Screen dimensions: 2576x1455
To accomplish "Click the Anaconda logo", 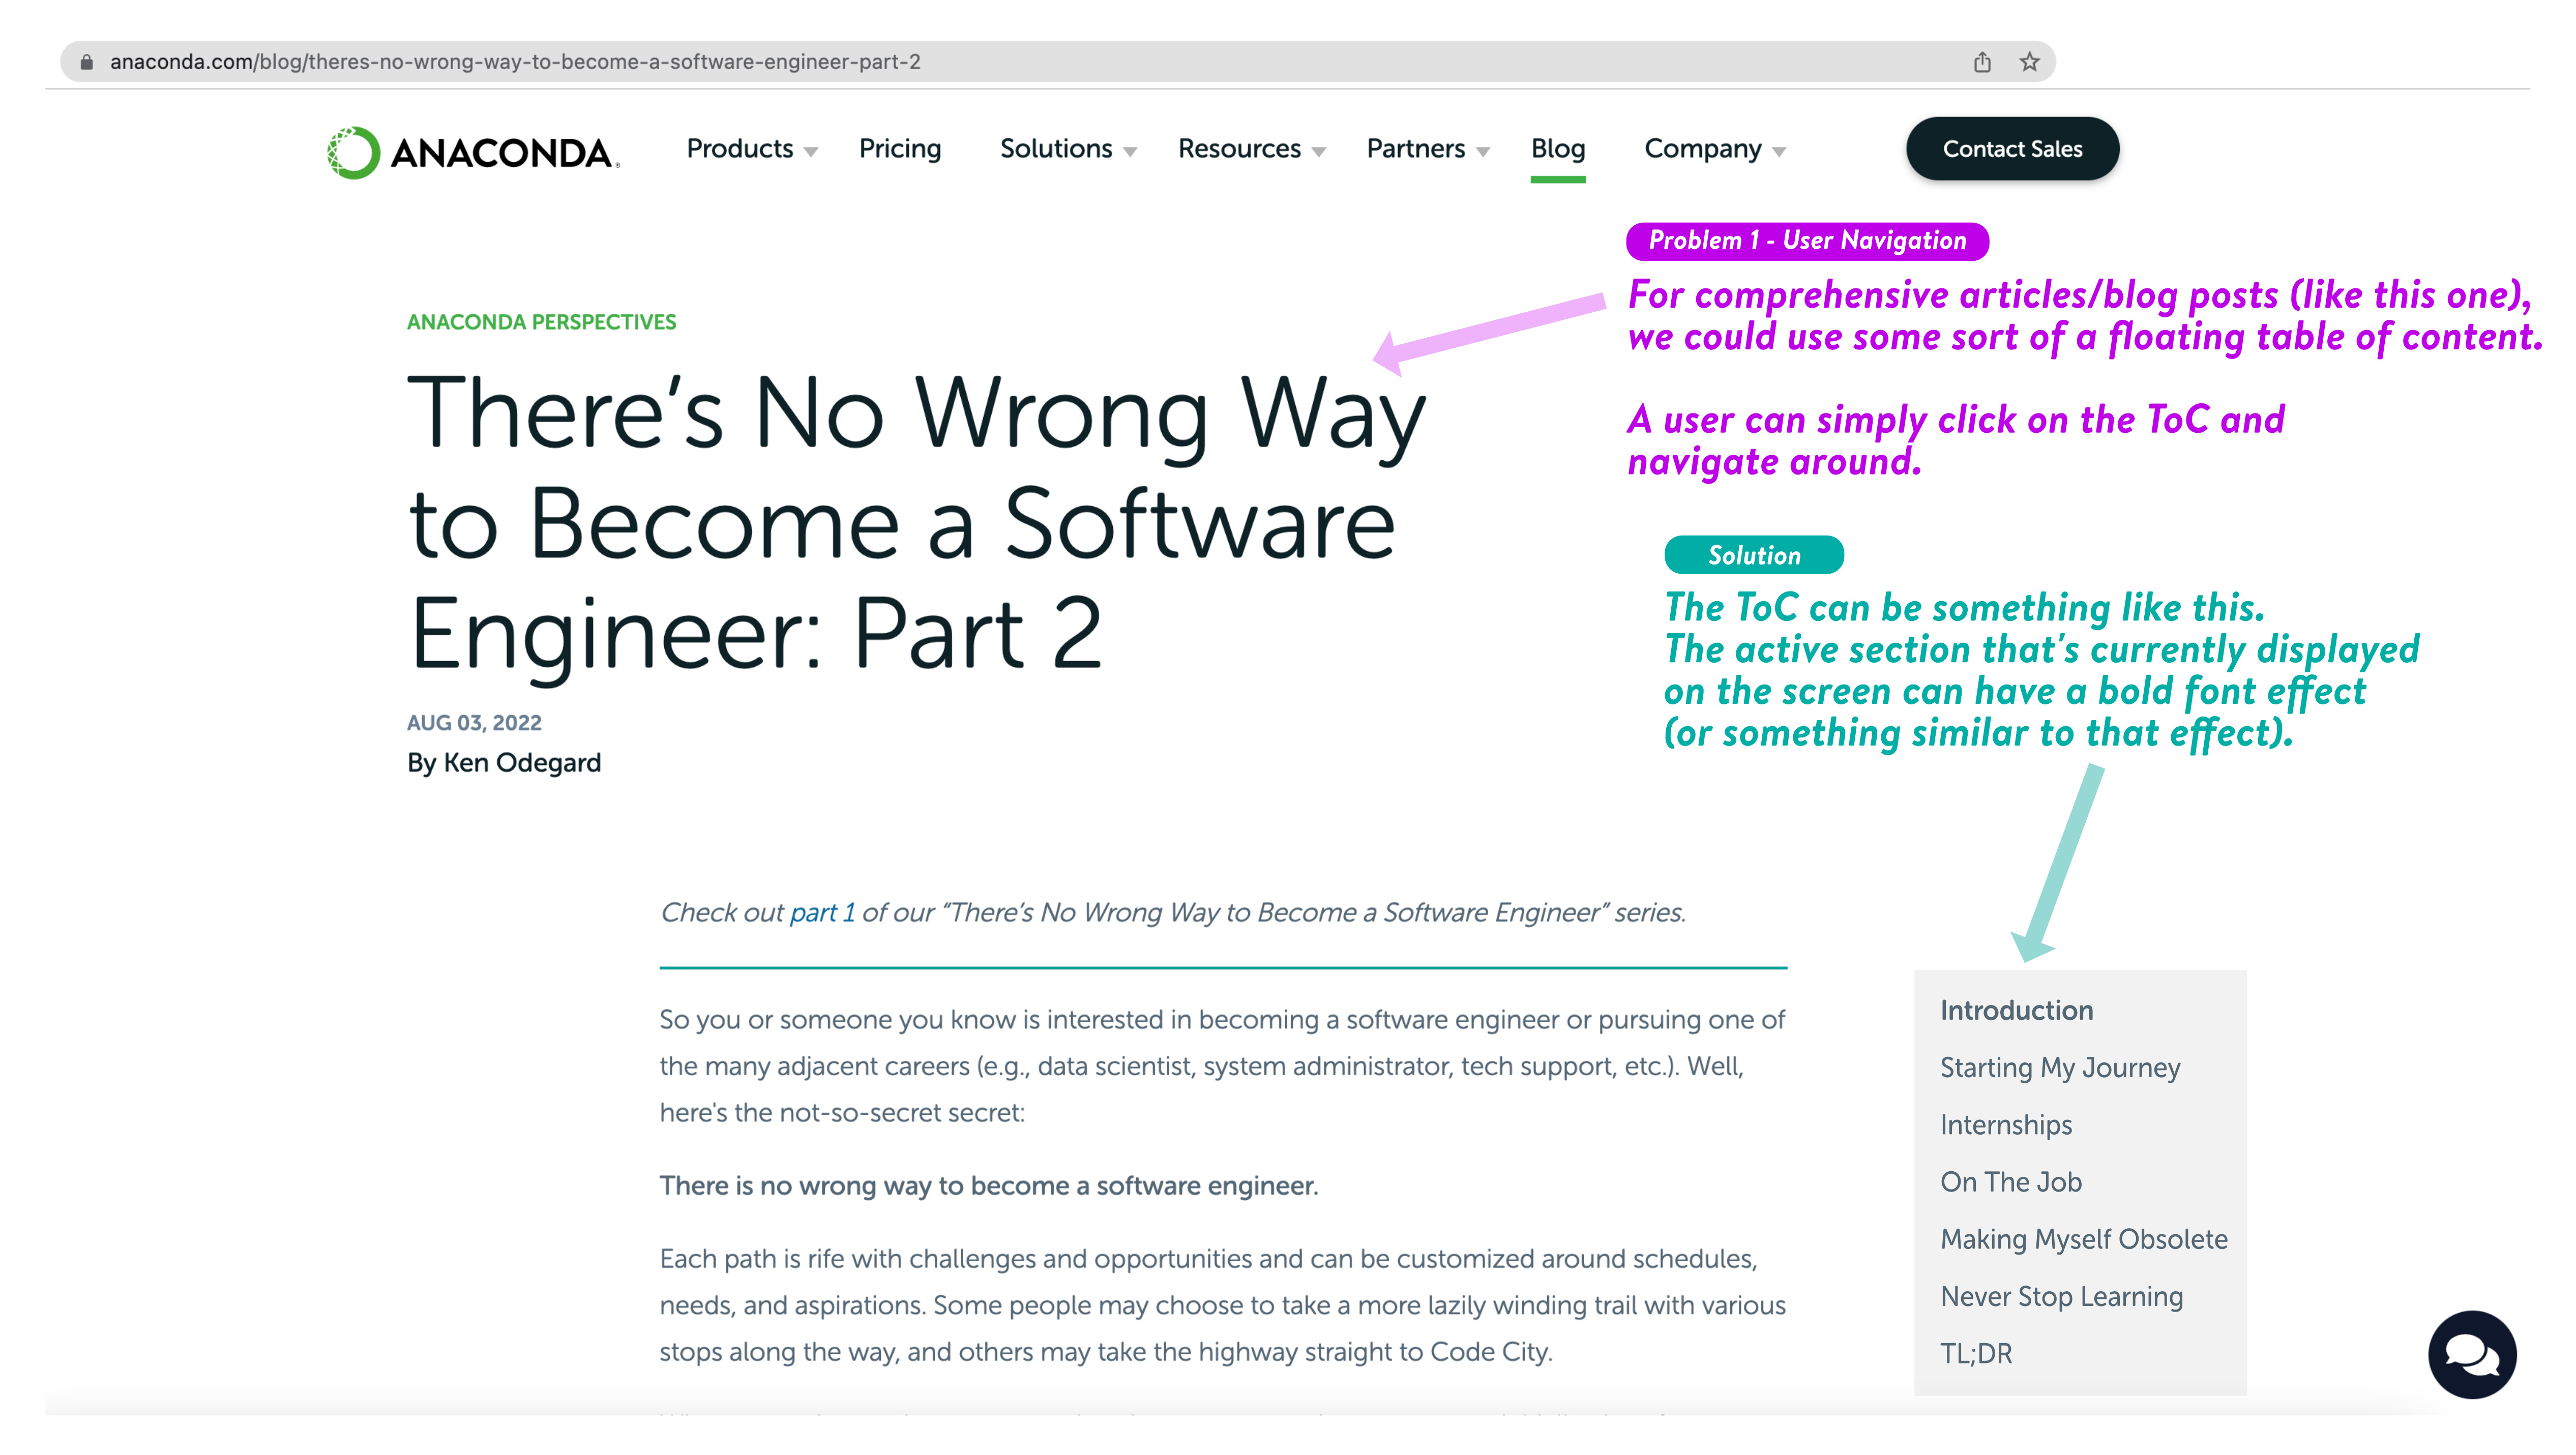I will [472, 152].
